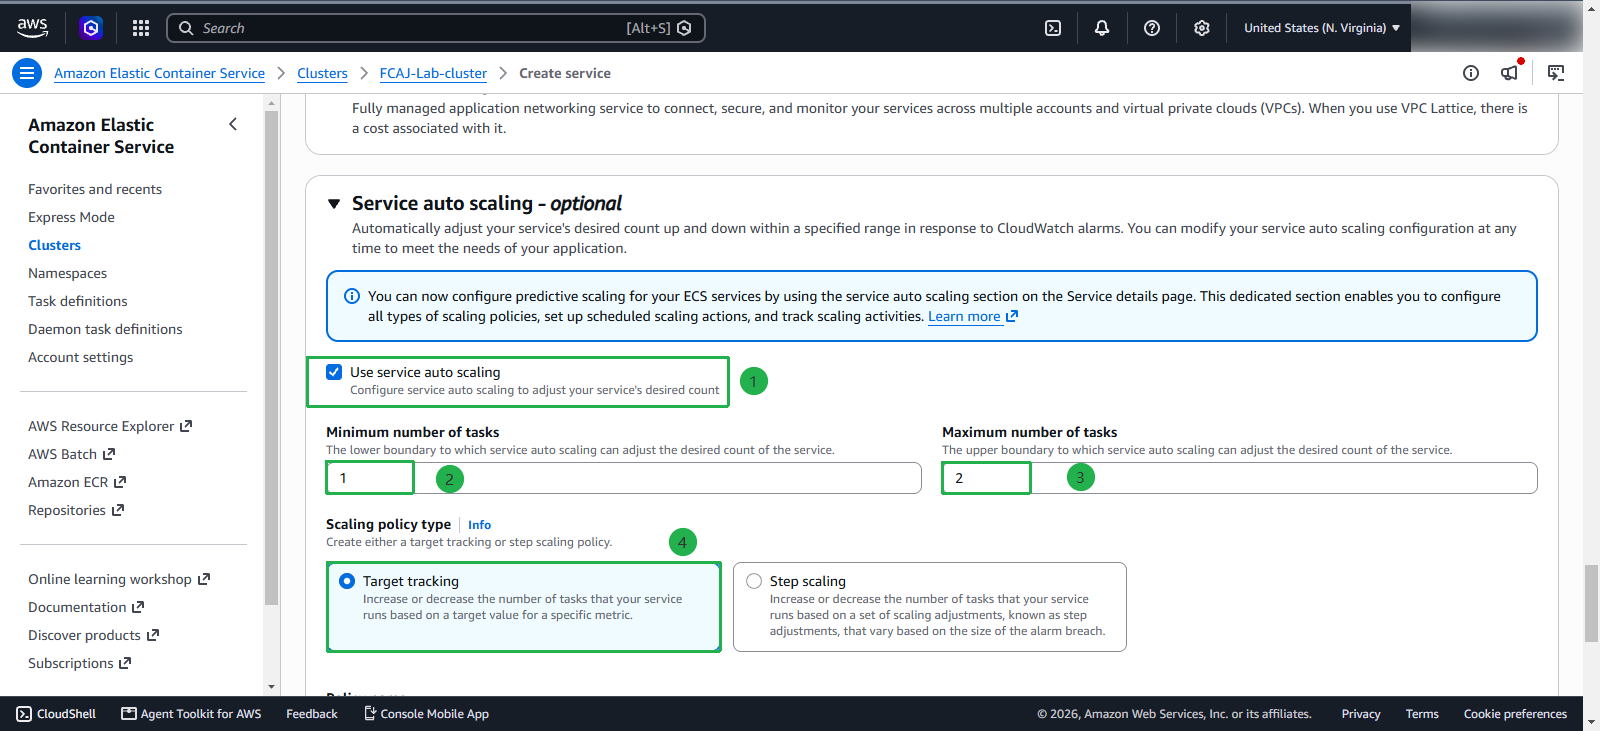Focus the AWS search box
Image resolution: width=1600 pixels, height=731 pixels.
(436, 28)
